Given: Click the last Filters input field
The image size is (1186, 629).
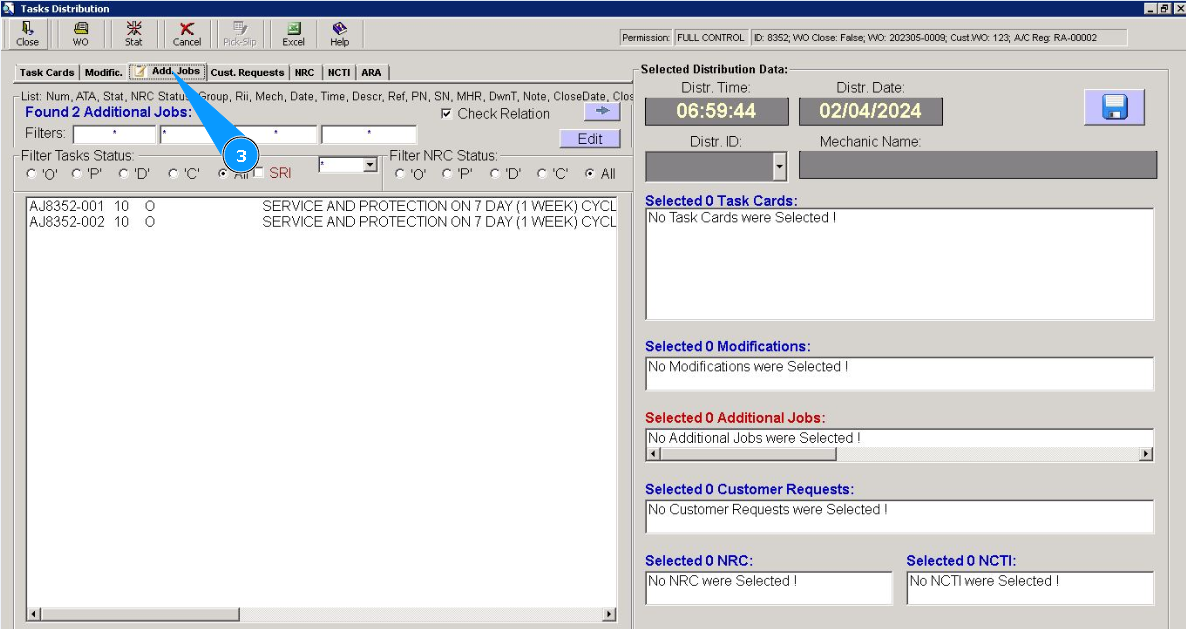Looking at the screenshot, I should click(369, 135).
